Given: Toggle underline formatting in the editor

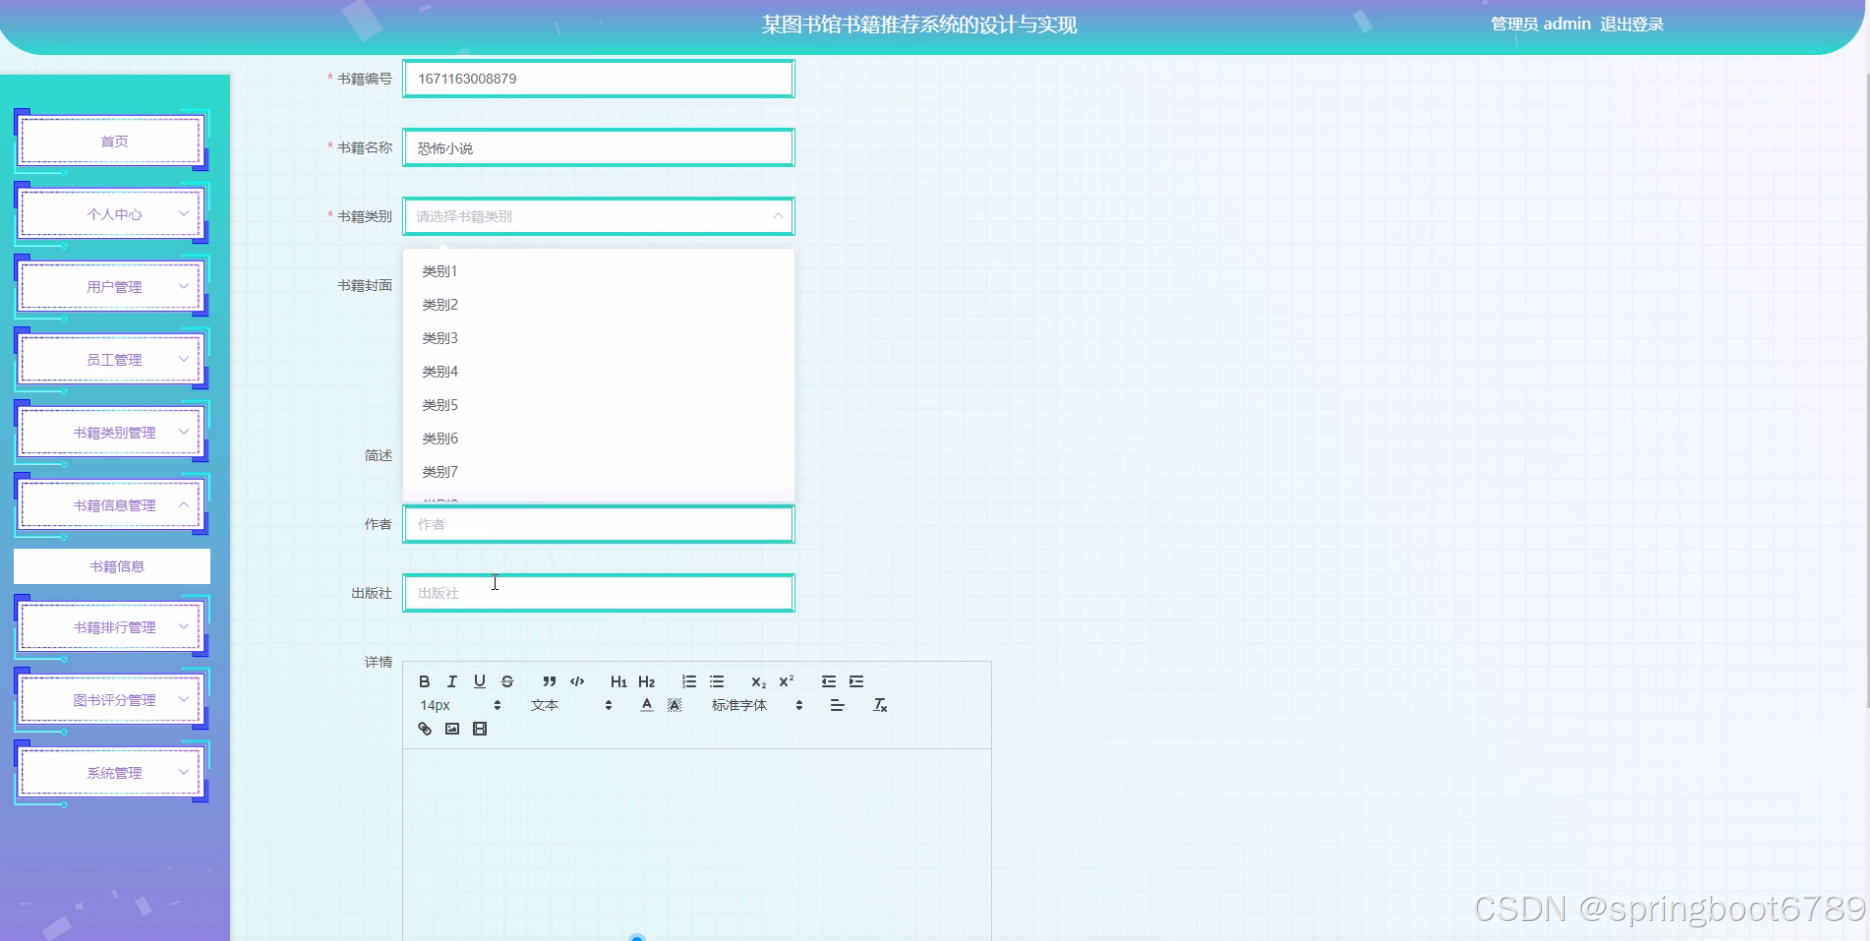Looking at the screenshot, I should (480, 681).
